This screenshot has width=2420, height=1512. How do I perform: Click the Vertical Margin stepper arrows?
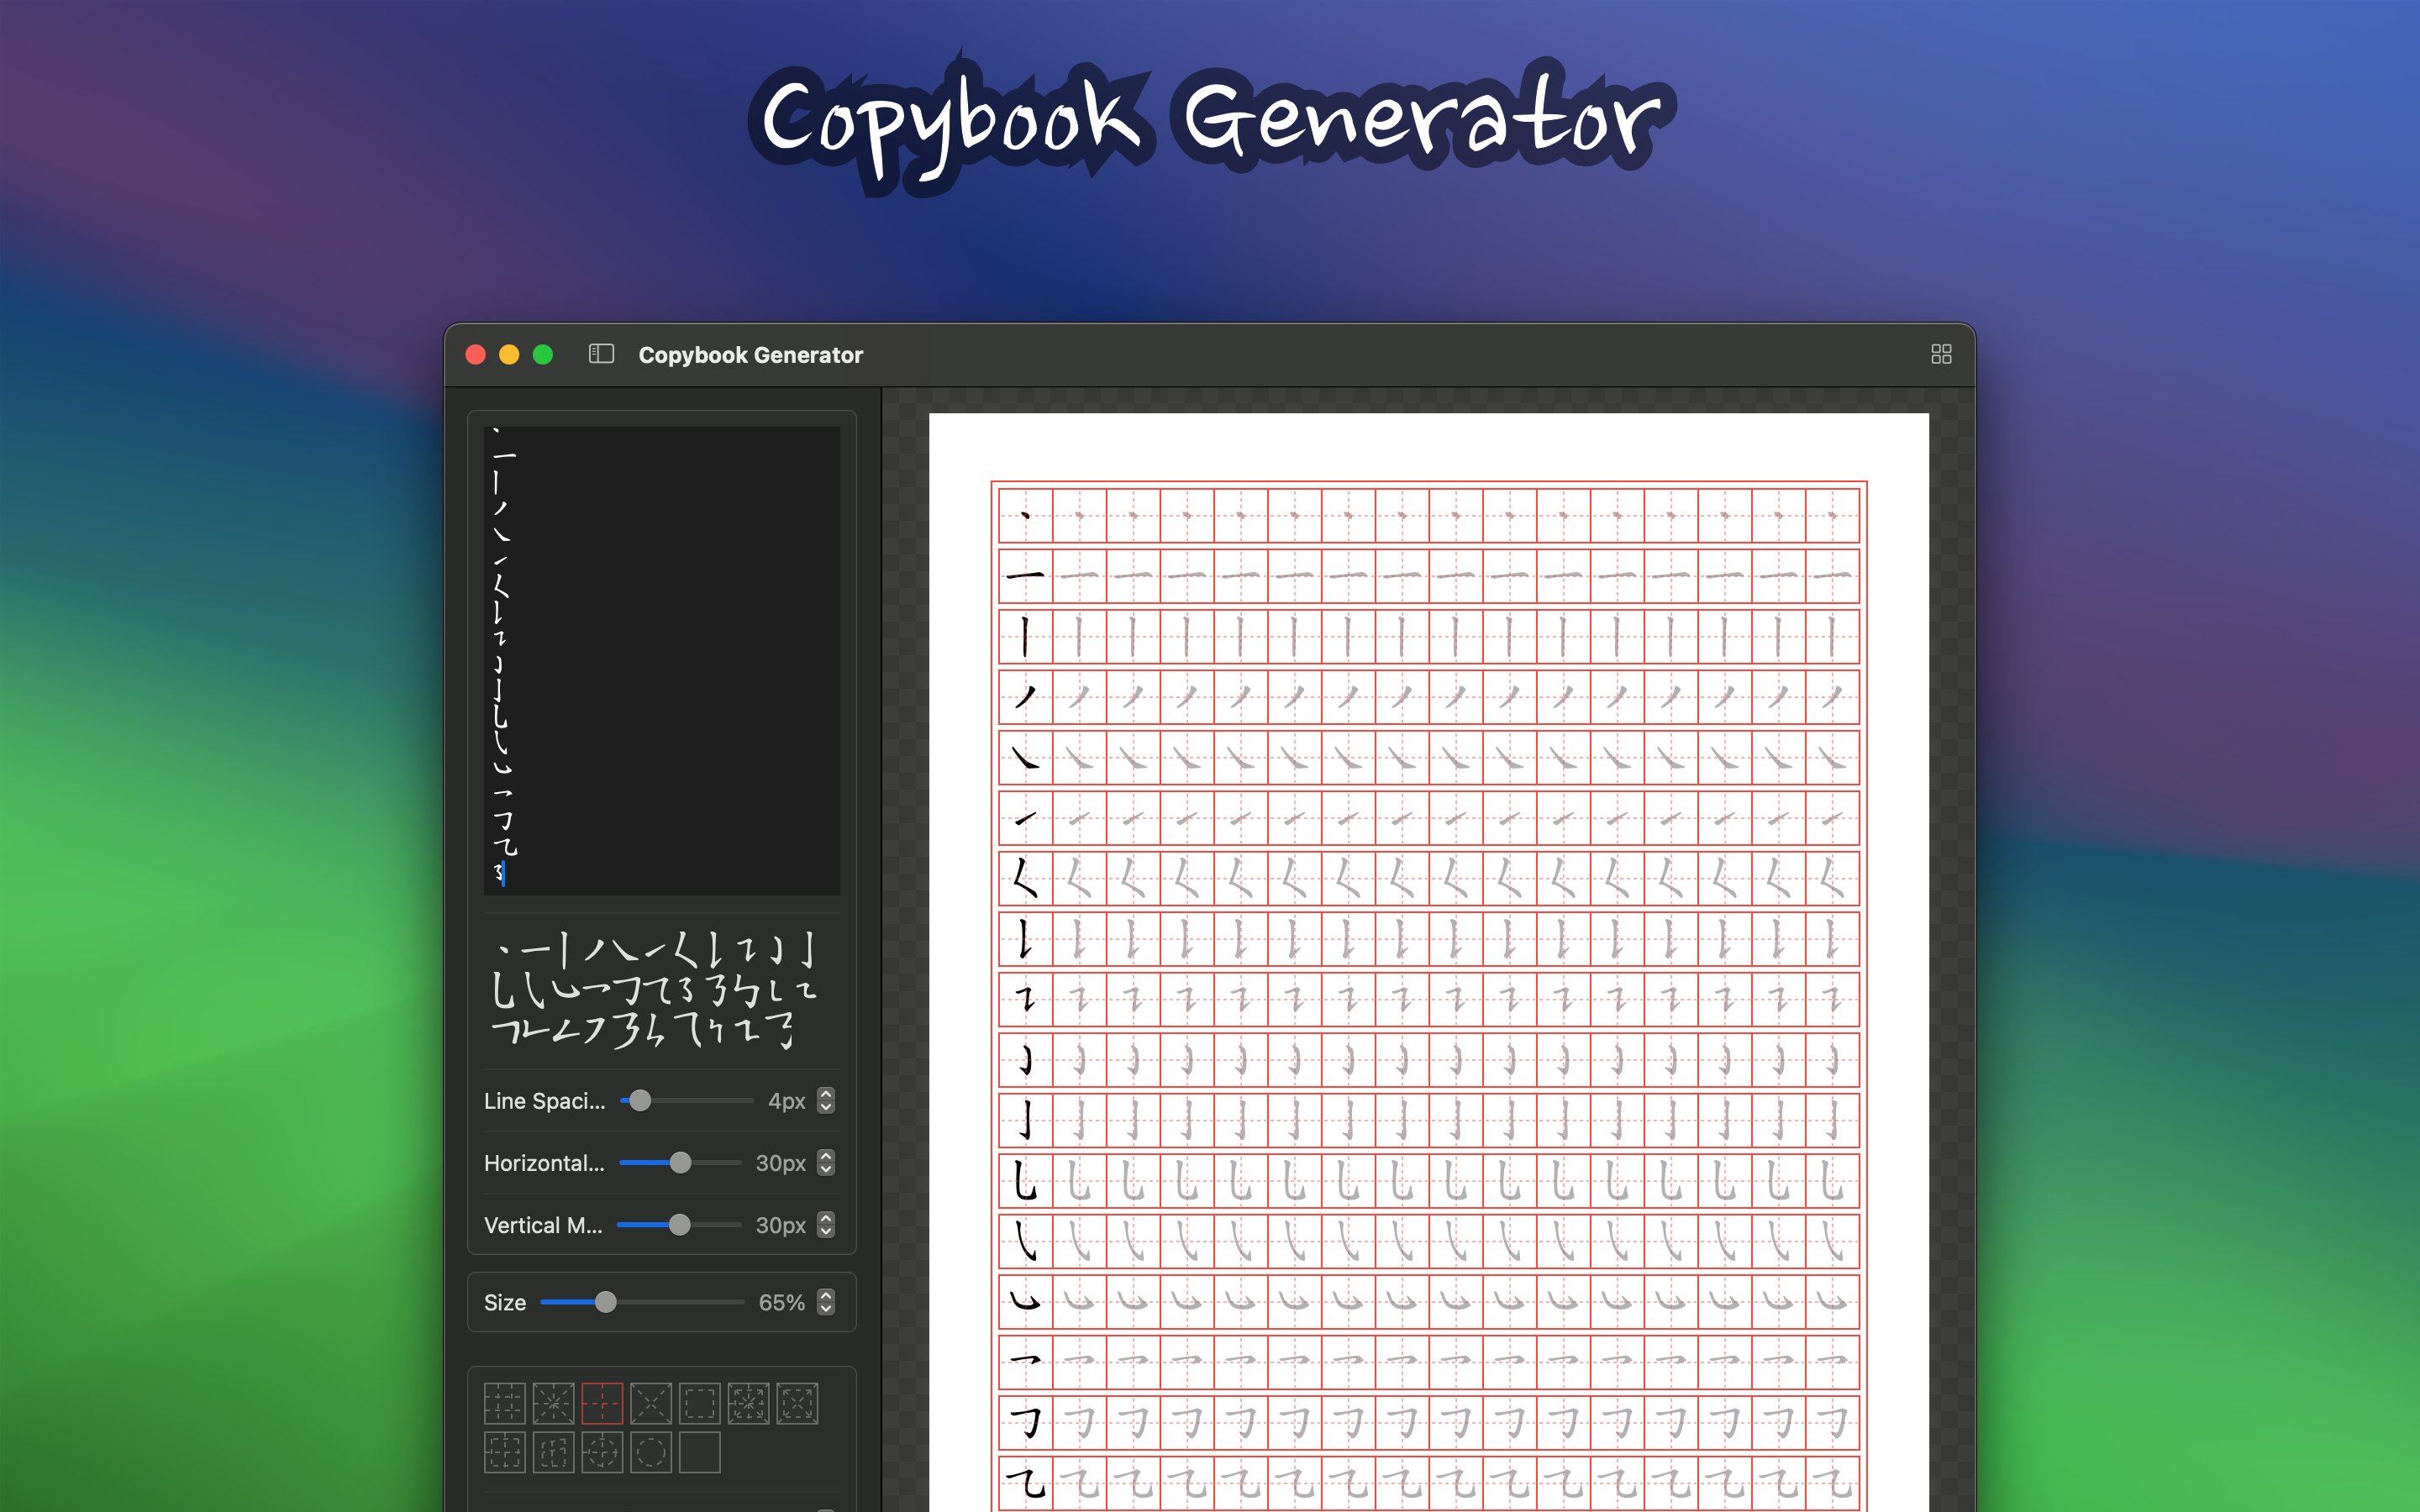click(826, 1224)
